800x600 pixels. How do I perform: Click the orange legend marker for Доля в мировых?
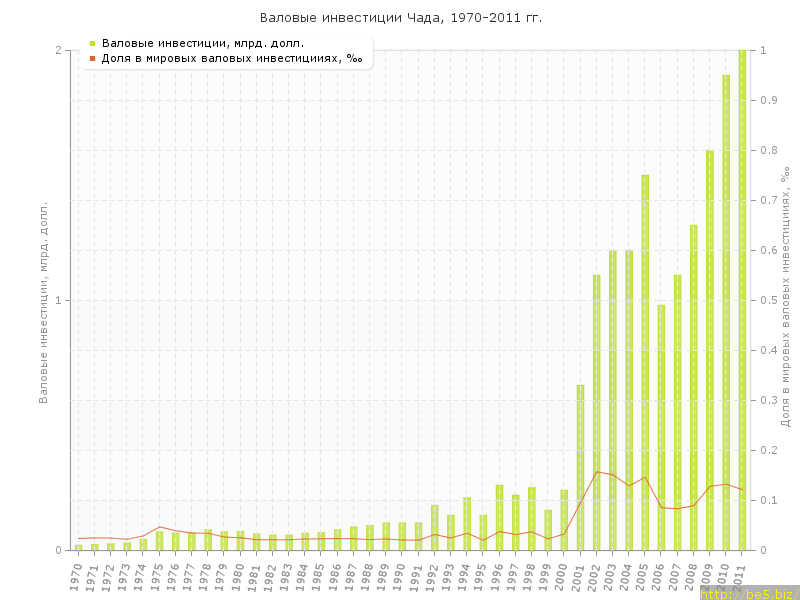(x=92, y=58)
